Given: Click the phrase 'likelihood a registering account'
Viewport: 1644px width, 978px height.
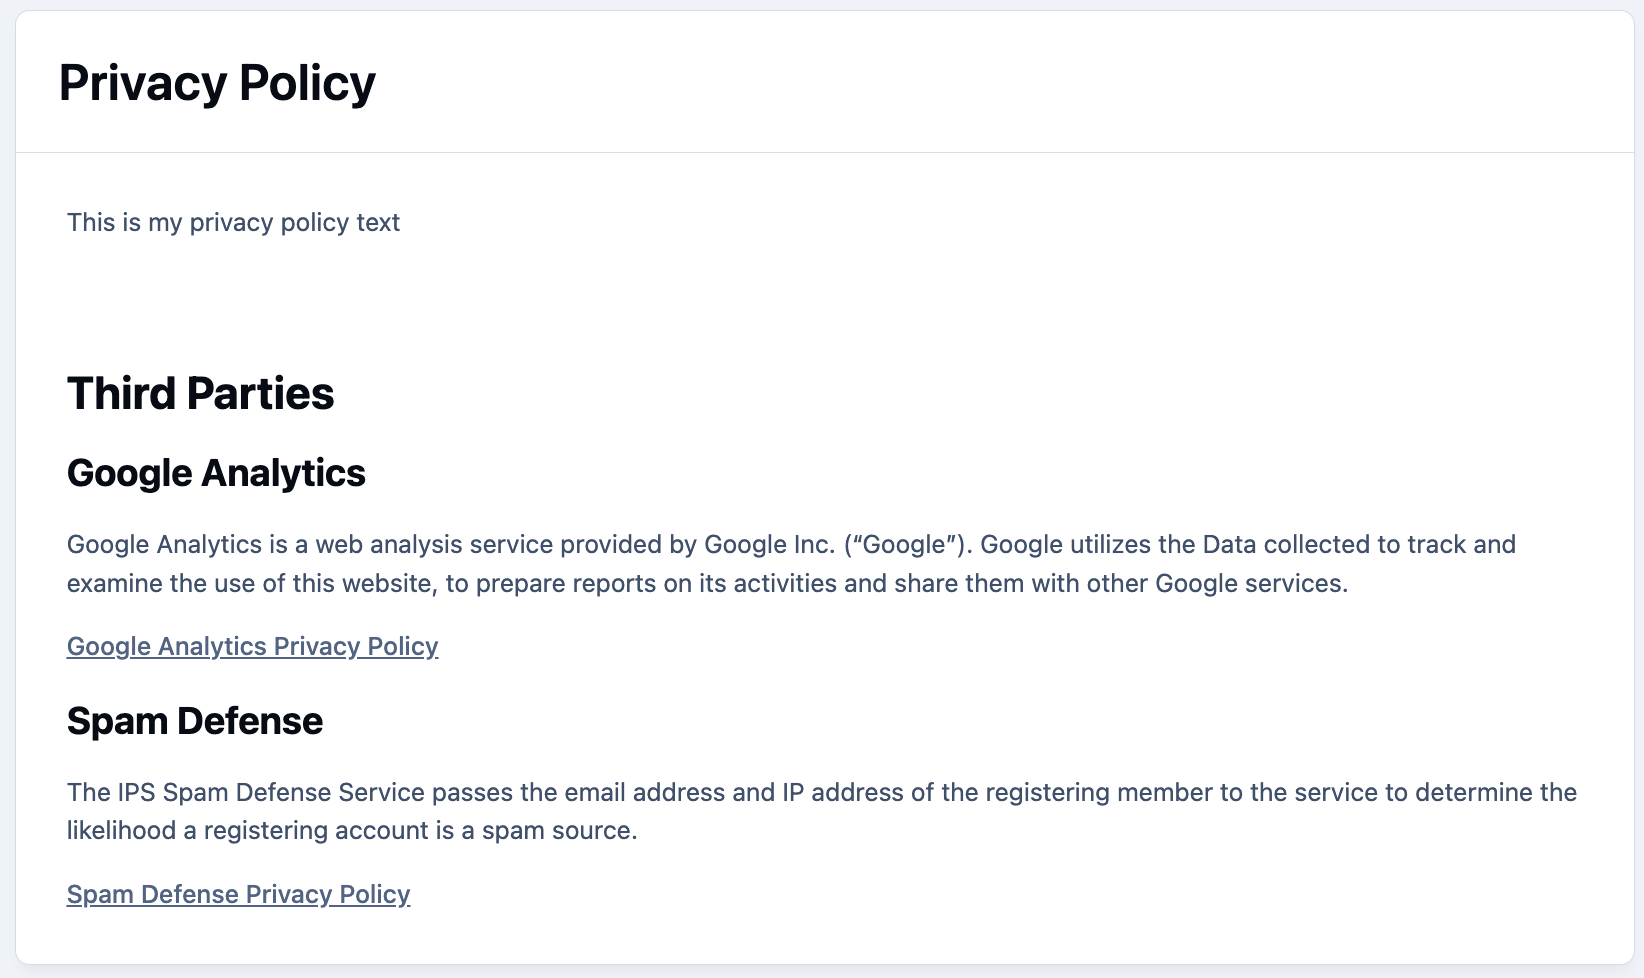Looking at the screenshot, I should click(x=248, y=830).
